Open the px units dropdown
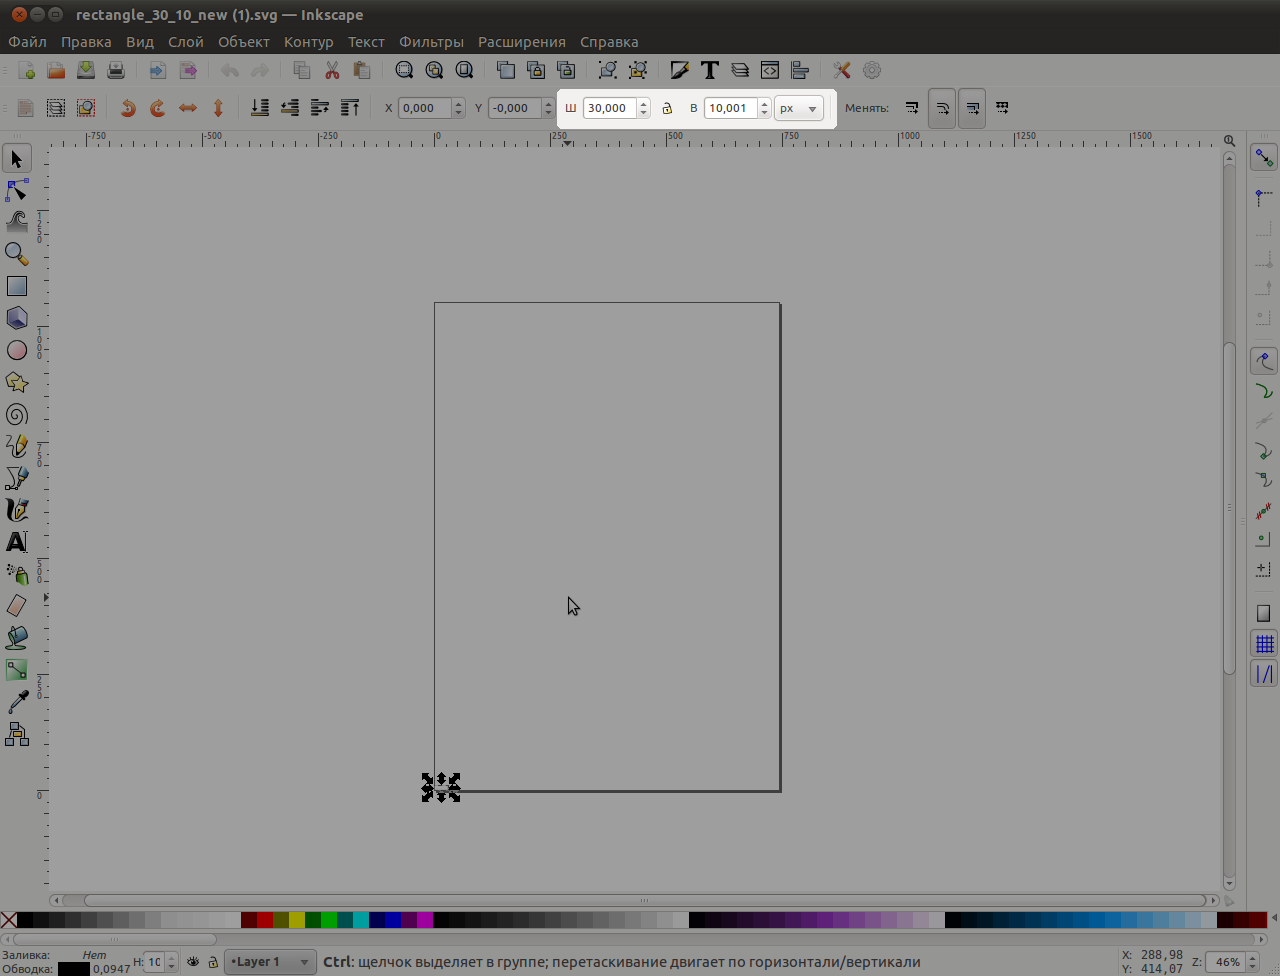The width and height of the screenshot is (1280, 976). coord(799,108)
